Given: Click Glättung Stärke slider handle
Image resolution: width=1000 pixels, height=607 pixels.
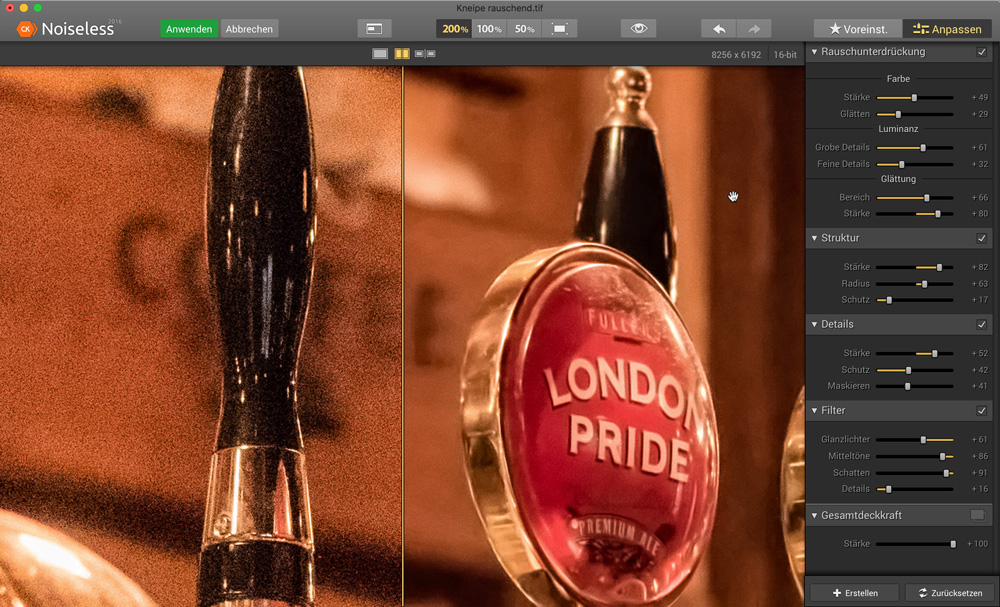Looking at the screenshot, I should [x=938, y=214].
